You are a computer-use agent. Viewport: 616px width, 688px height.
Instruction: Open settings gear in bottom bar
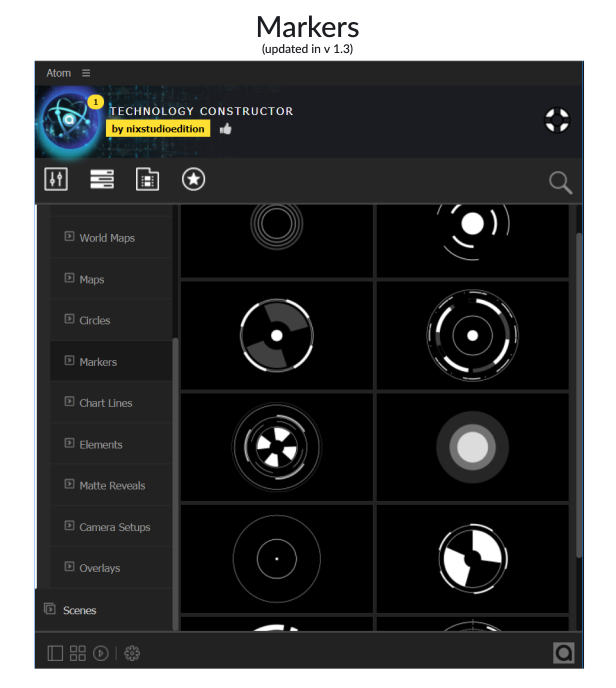(132, 653)
